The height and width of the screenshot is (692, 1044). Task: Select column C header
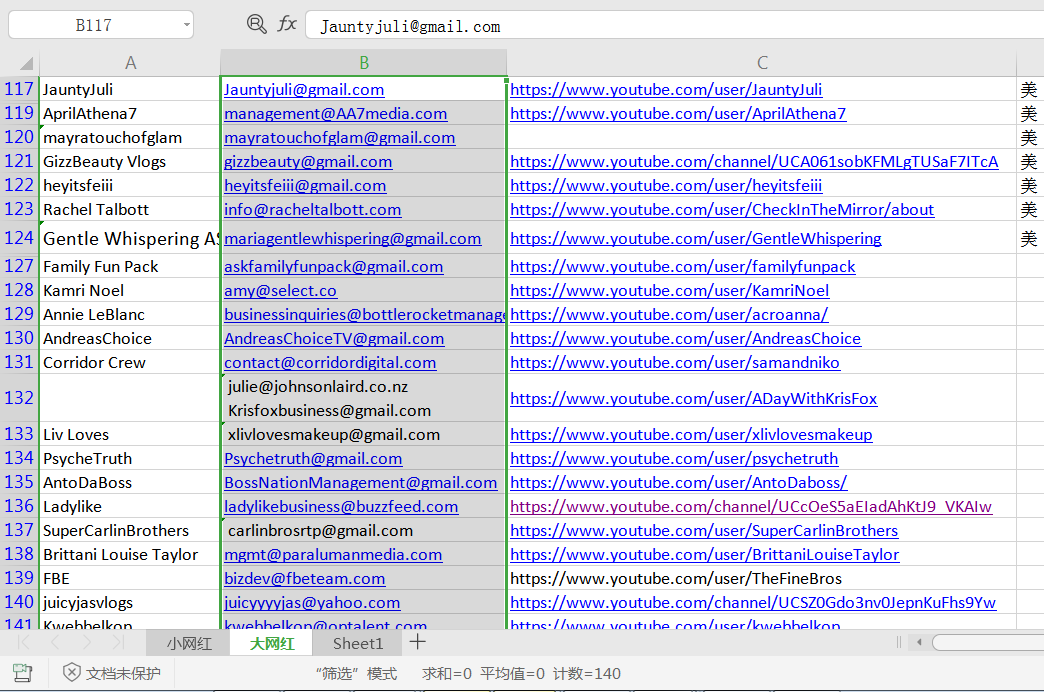pyautogui.click(x=762, y=63)
